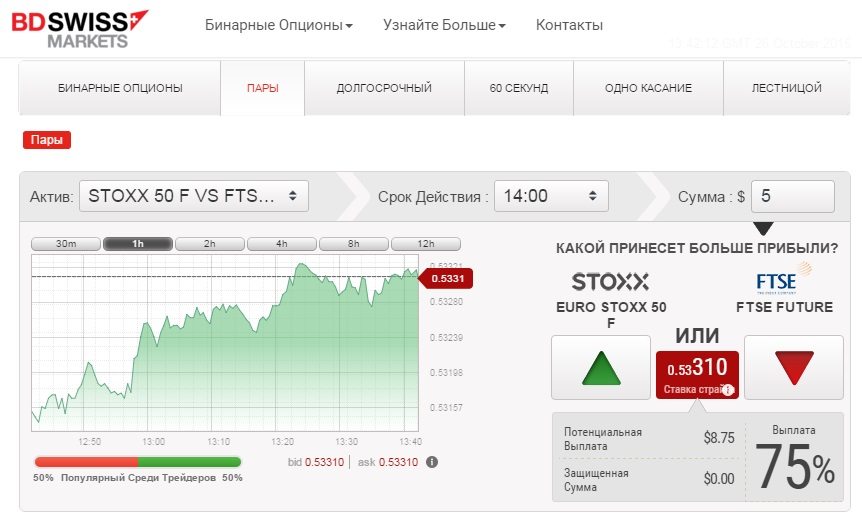Open the Актив asset dropdown
The image size is (862, 518).
tap(194, 196)
